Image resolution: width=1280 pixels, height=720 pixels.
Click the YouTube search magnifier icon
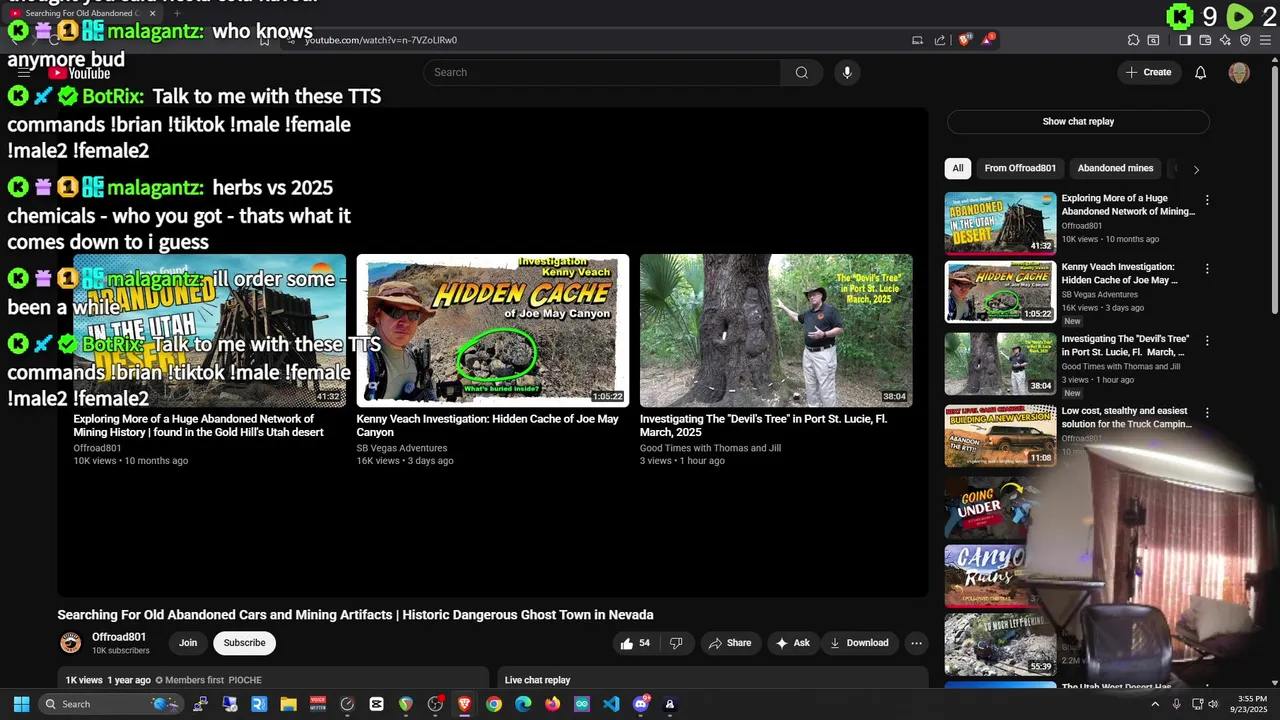[x=801, y=72]
